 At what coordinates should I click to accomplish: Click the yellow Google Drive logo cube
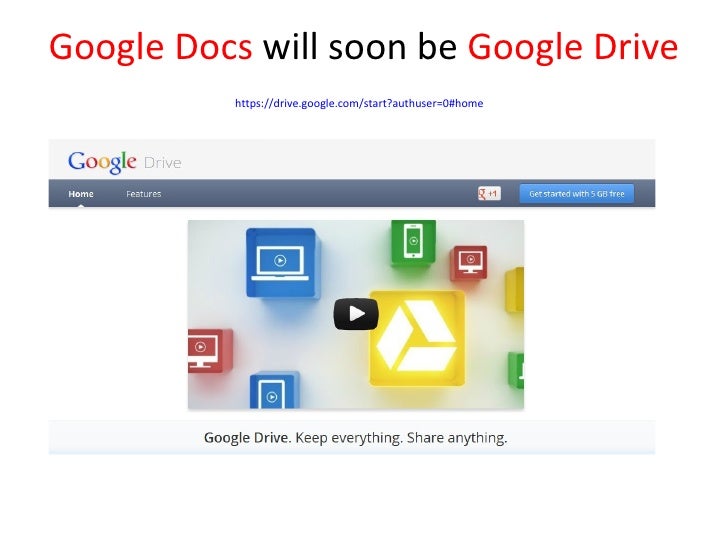click(x=417, y=338)
